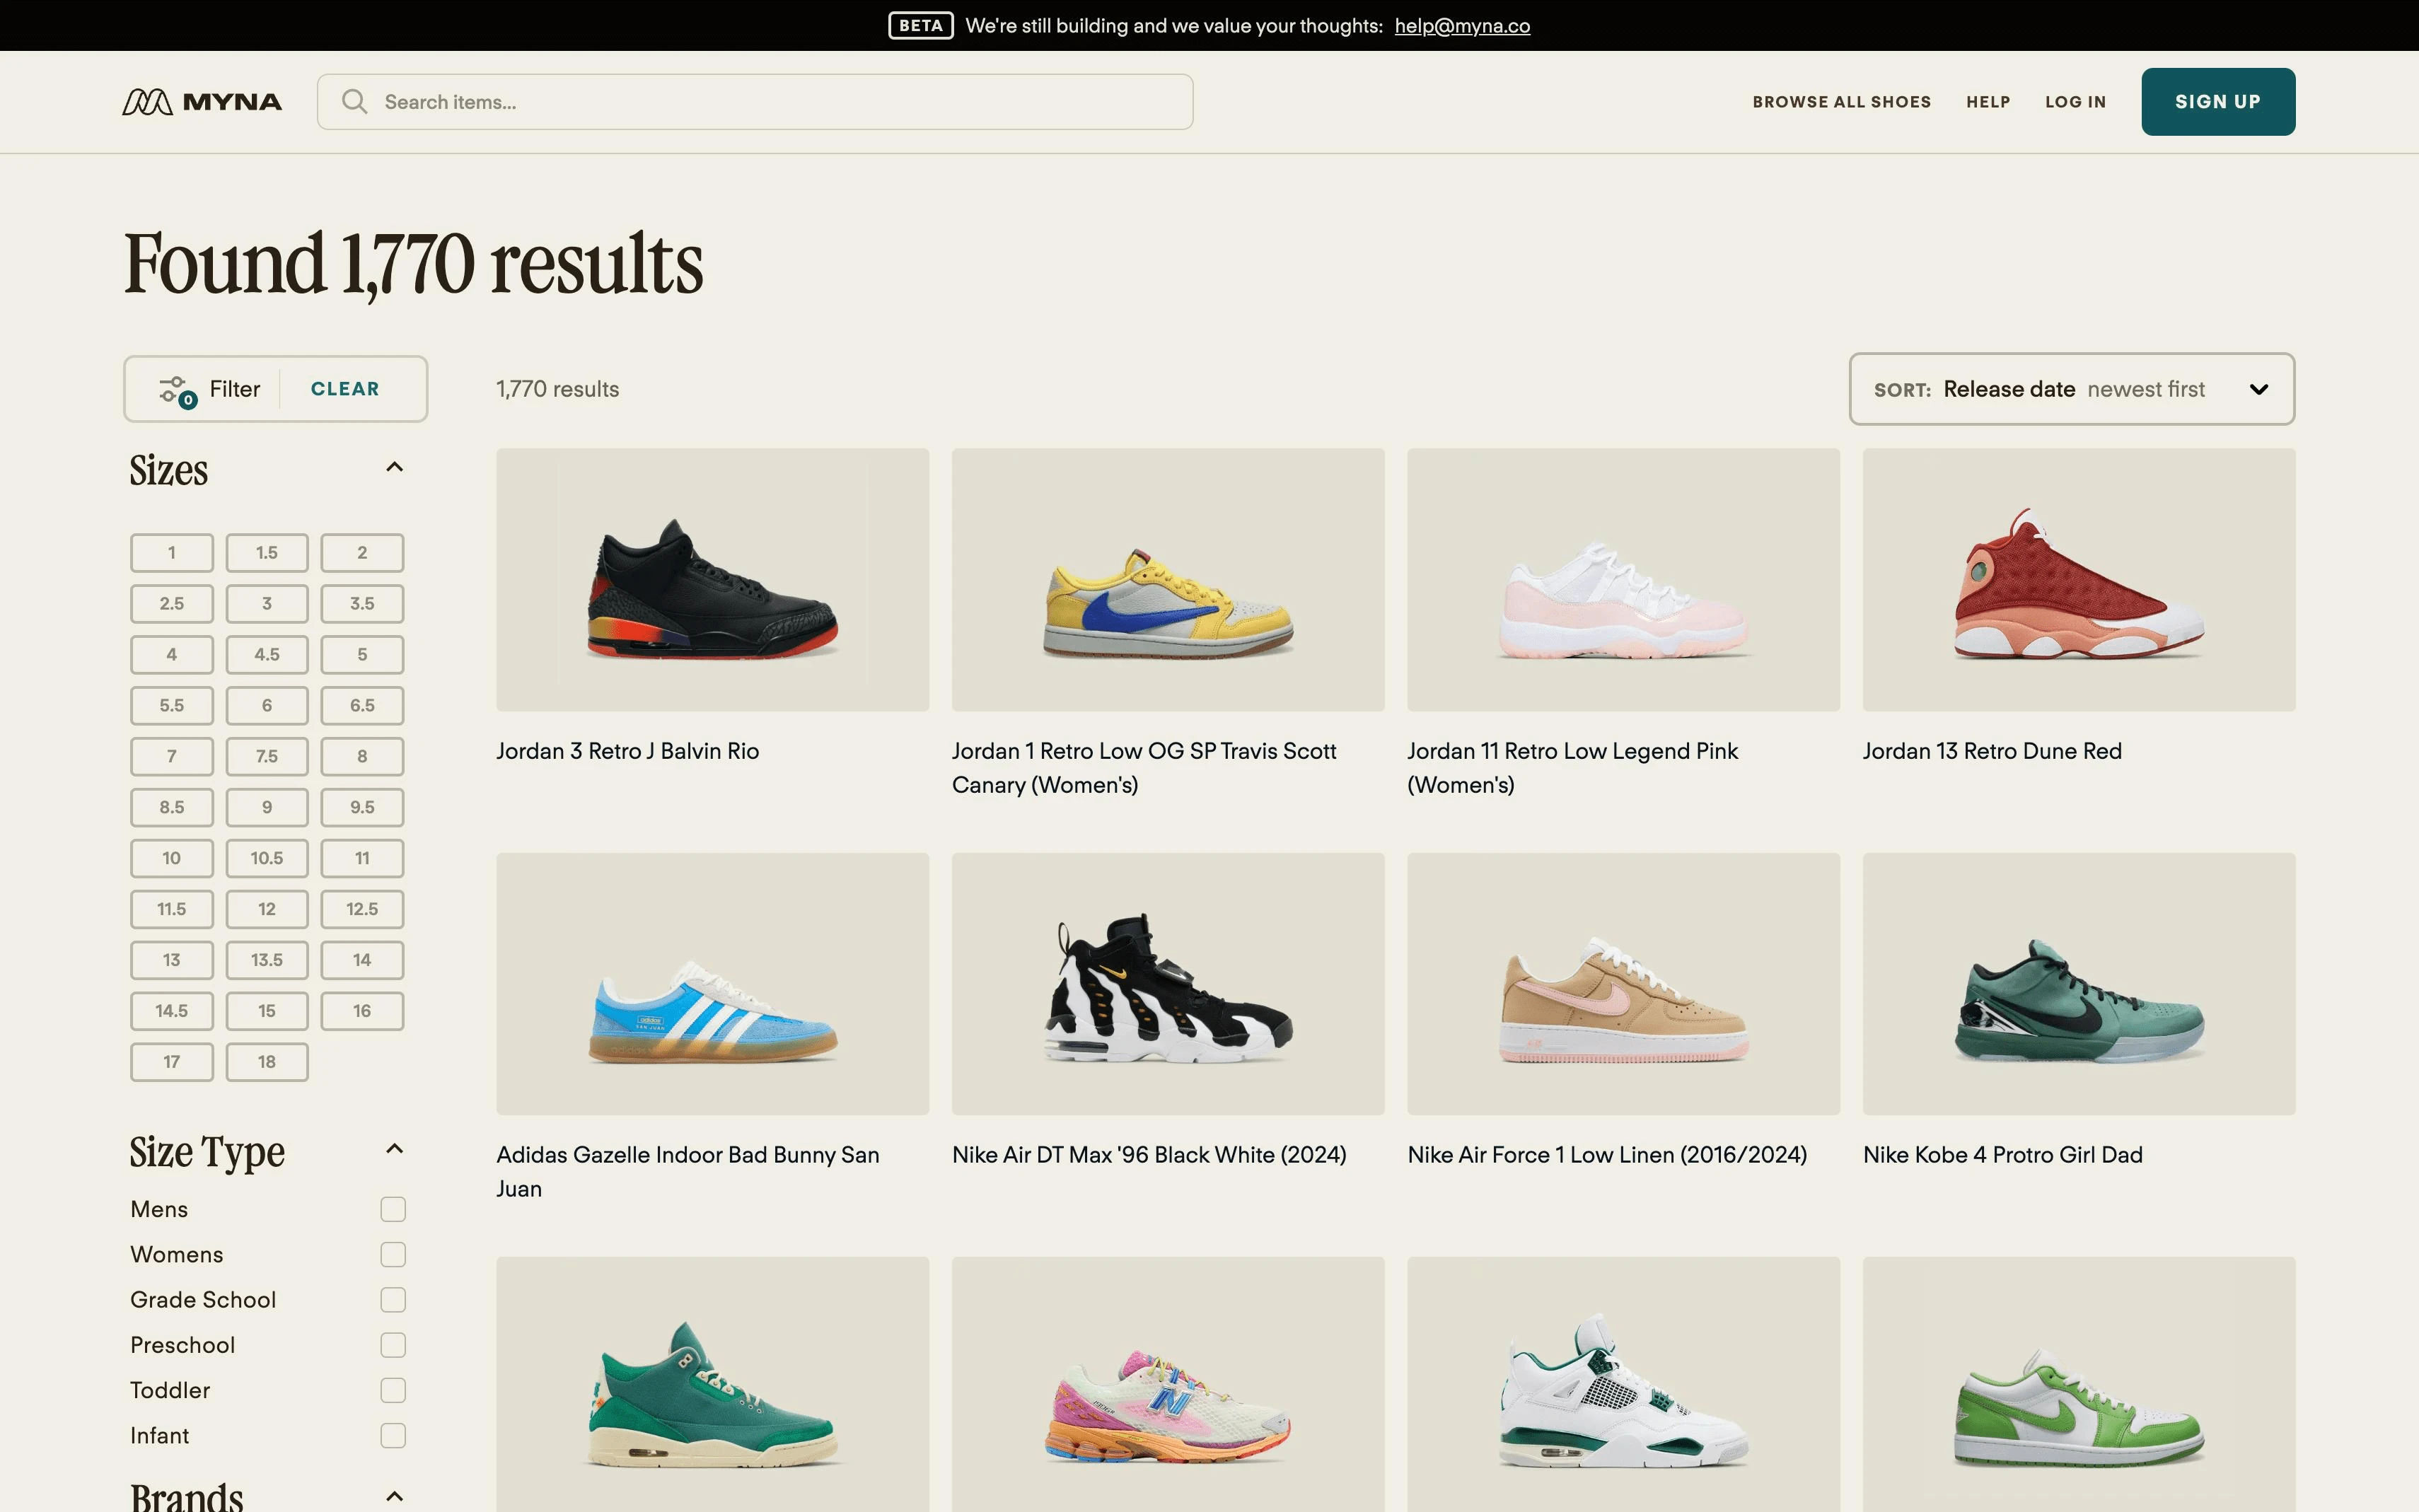This screenshot has height=1512, width=2419.
Task: Click 'Jordan 13 Retro Dune Red' title
Action: point(1991,751)
